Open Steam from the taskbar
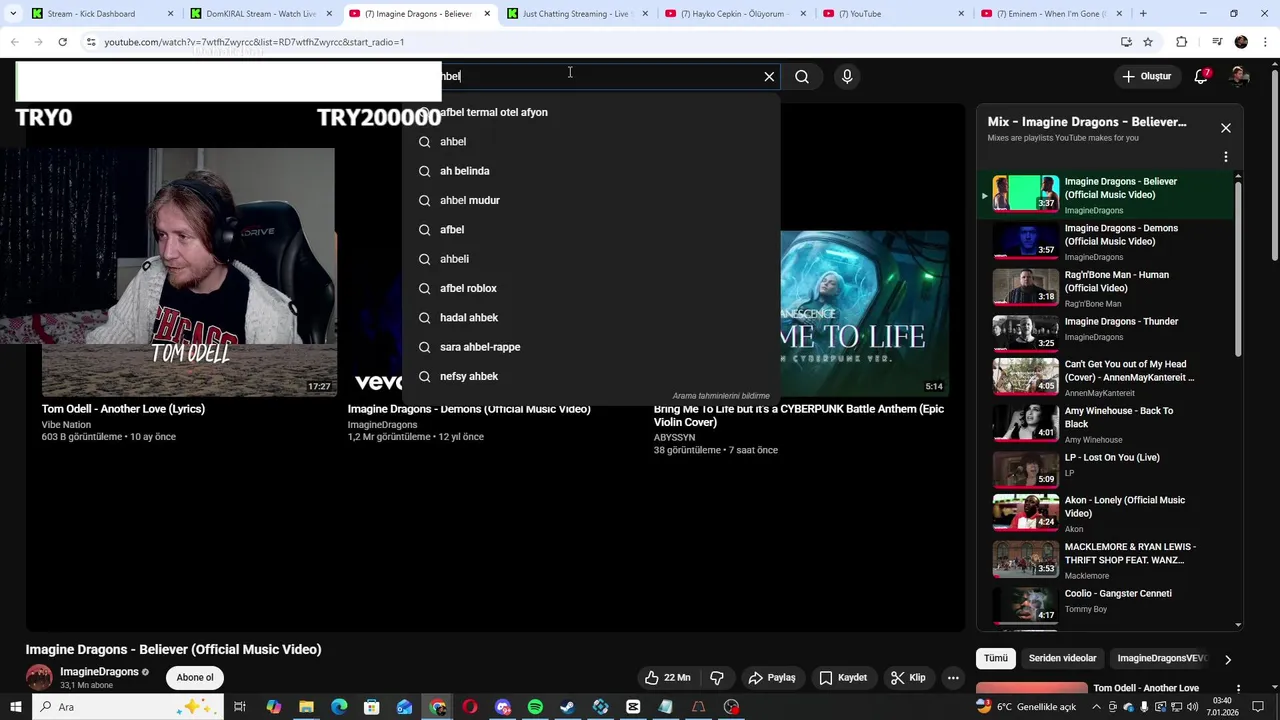This screenshot has width=1280, height=720. [567, 707]
